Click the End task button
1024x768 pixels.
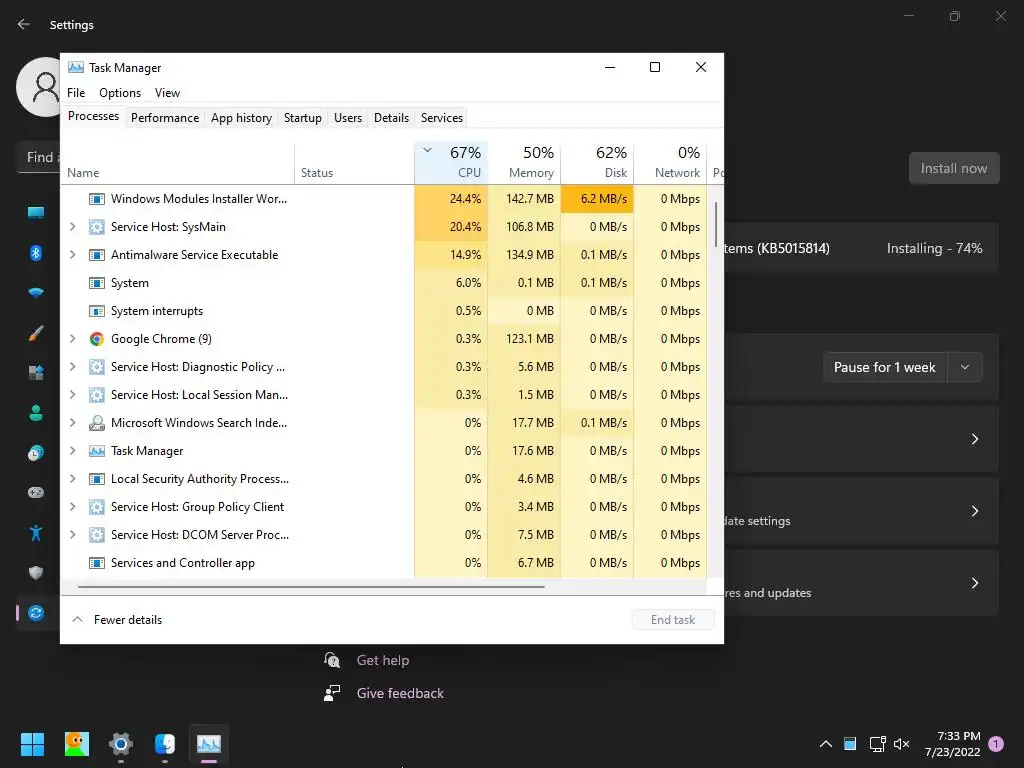[x=673, y=620]
